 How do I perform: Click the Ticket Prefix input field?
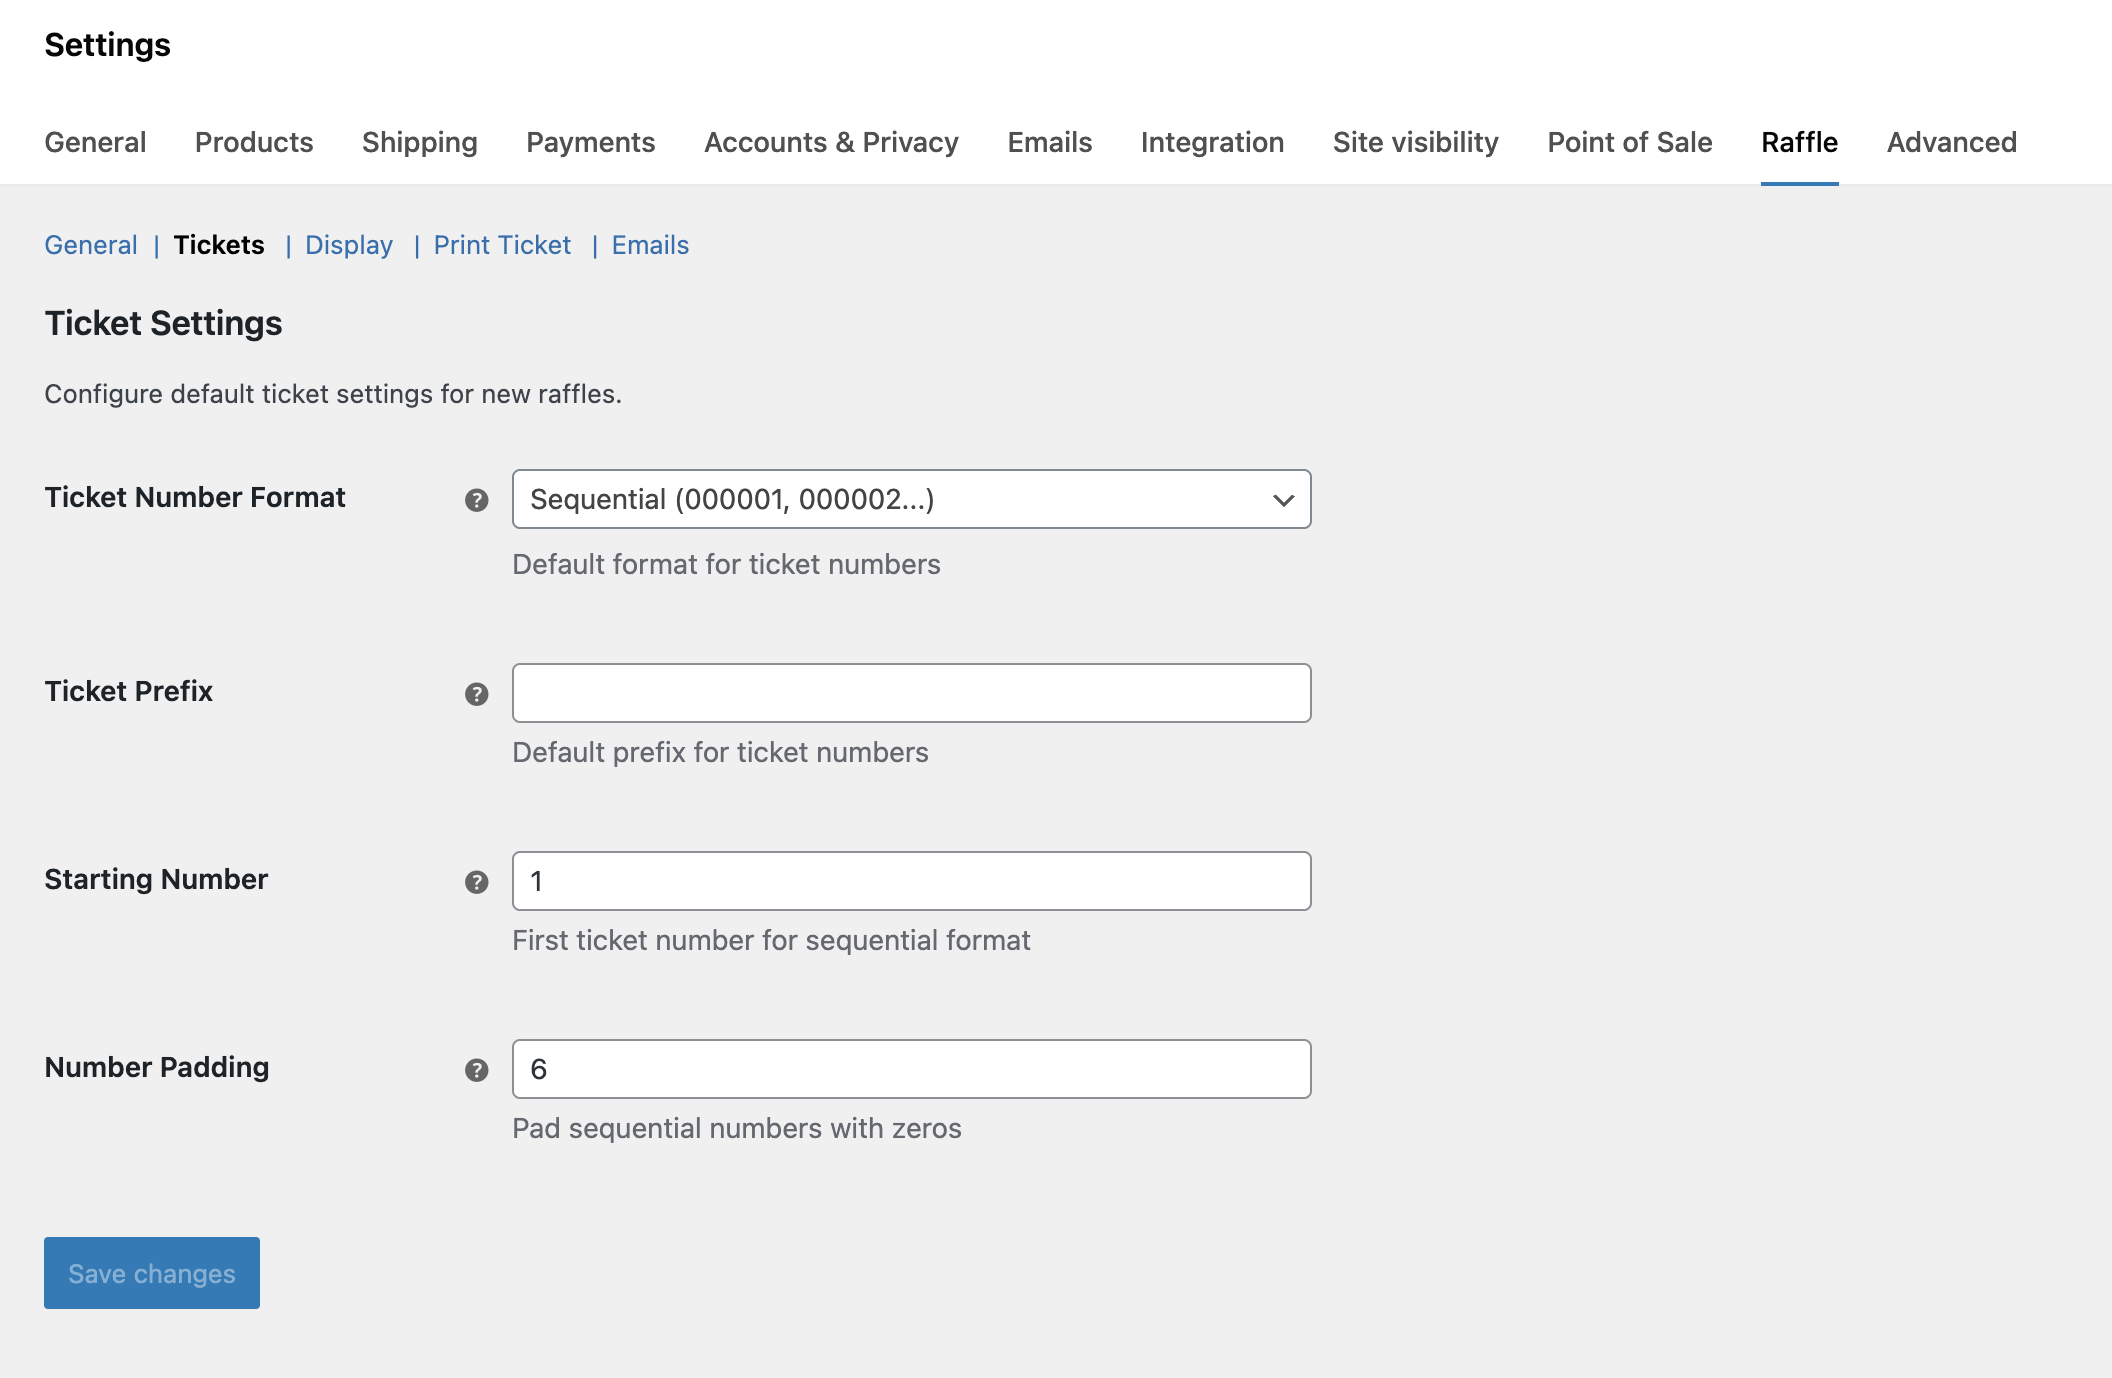[x=910, y=692]
